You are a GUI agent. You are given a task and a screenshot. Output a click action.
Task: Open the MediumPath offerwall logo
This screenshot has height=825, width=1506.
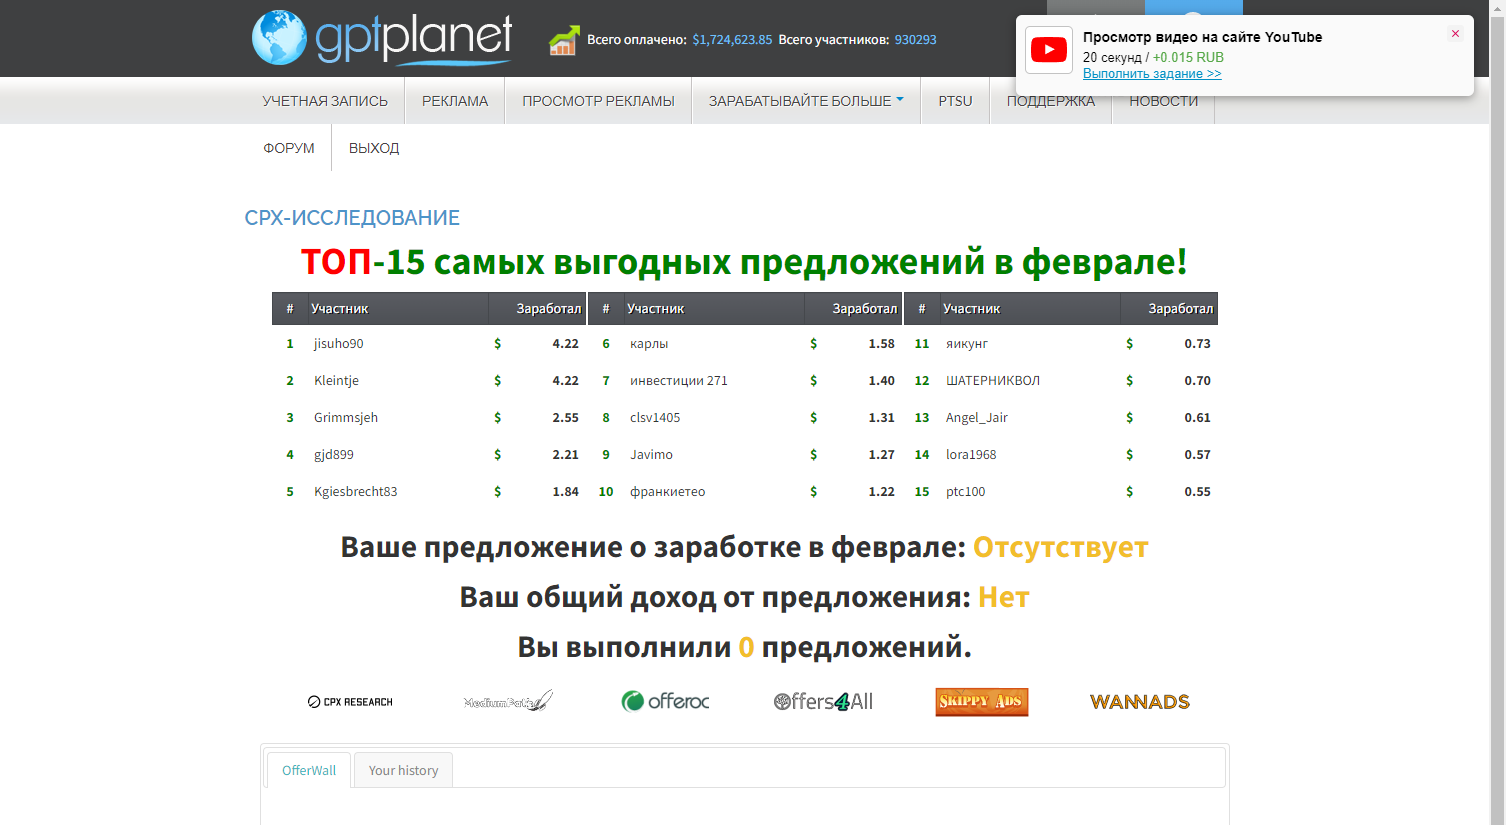point(508,701)
